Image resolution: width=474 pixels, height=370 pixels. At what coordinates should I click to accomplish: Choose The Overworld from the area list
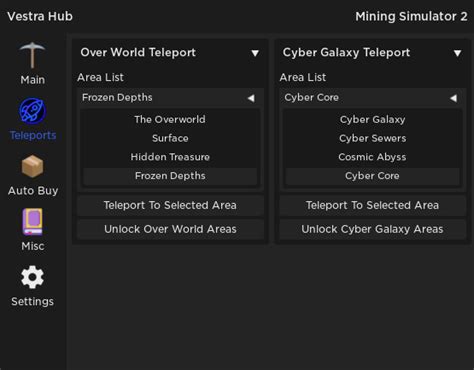pyautogui.click(x=170, y=119)
